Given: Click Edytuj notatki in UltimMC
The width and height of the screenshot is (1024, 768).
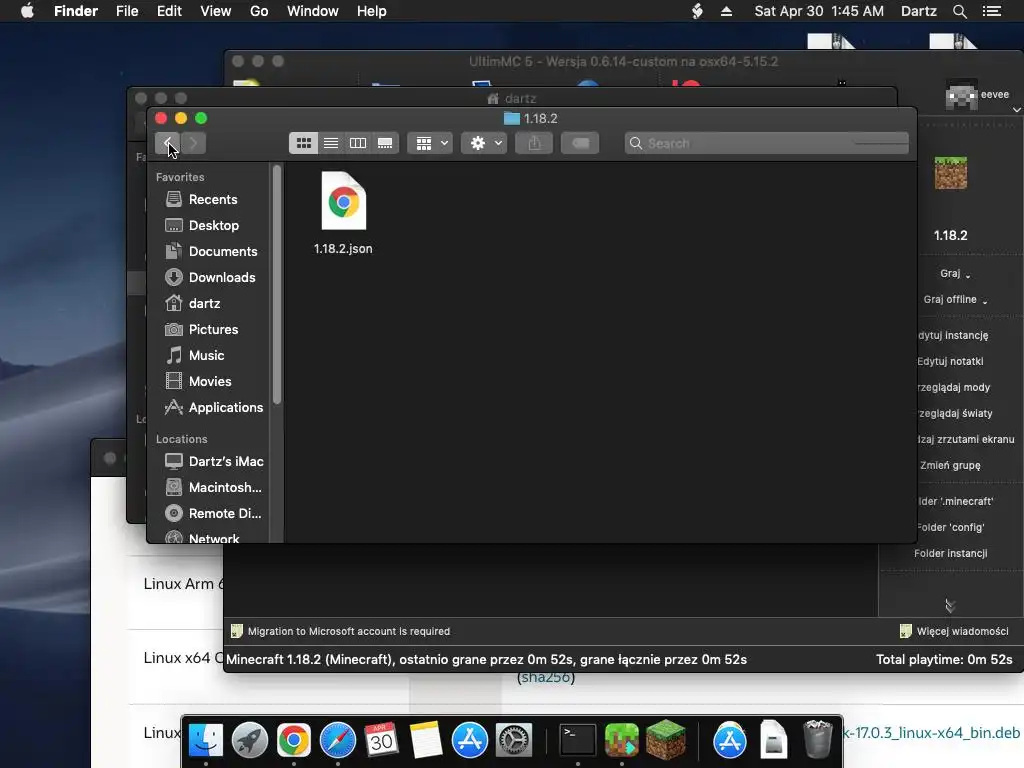Looking at the screenshot, I should [x=950, y=361].
